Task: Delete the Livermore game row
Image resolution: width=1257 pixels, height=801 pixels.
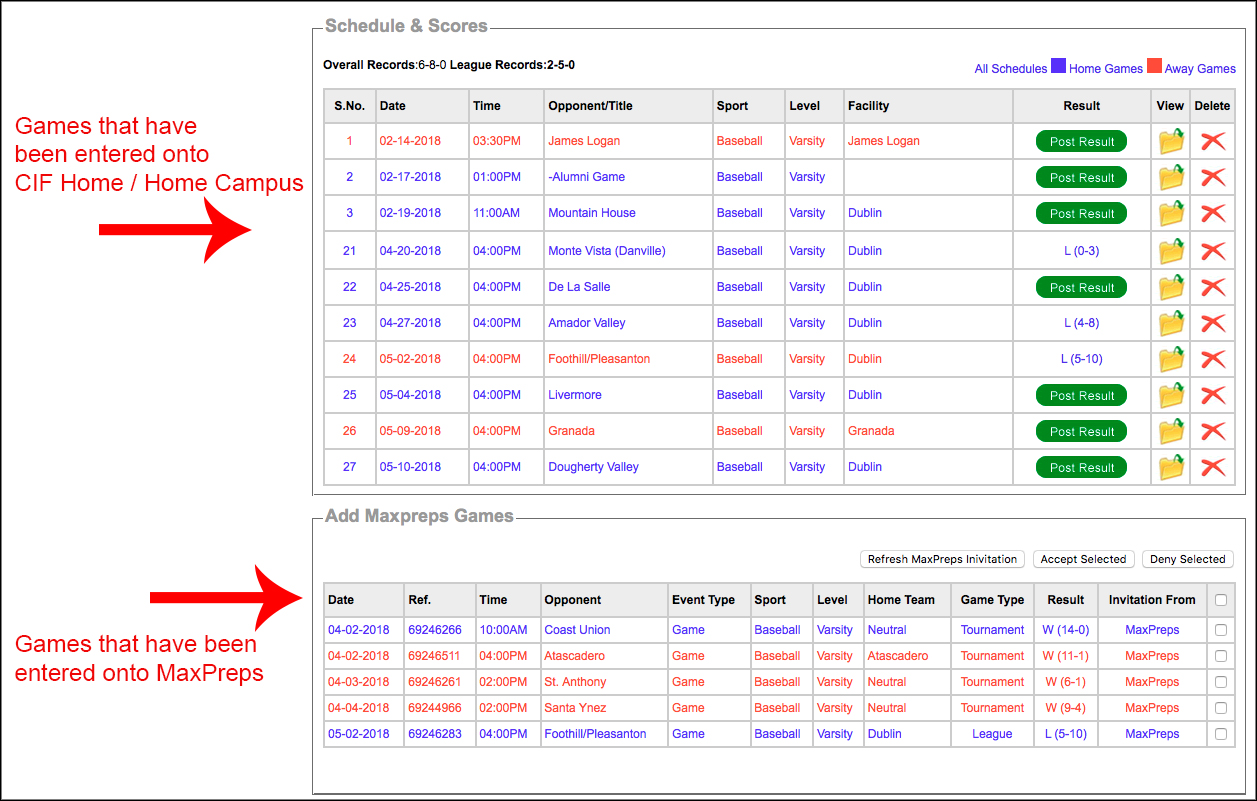Action: coord(1213,396)
